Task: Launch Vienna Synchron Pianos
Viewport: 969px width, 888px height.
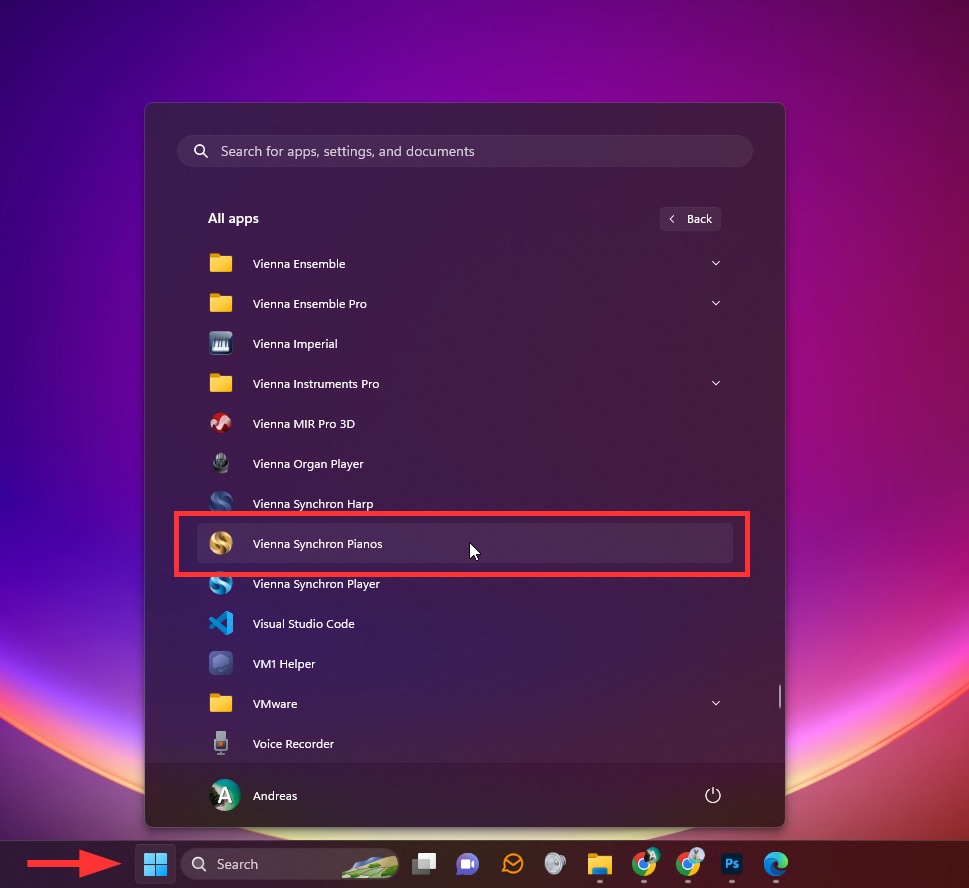Action: [x=465, y=544]
